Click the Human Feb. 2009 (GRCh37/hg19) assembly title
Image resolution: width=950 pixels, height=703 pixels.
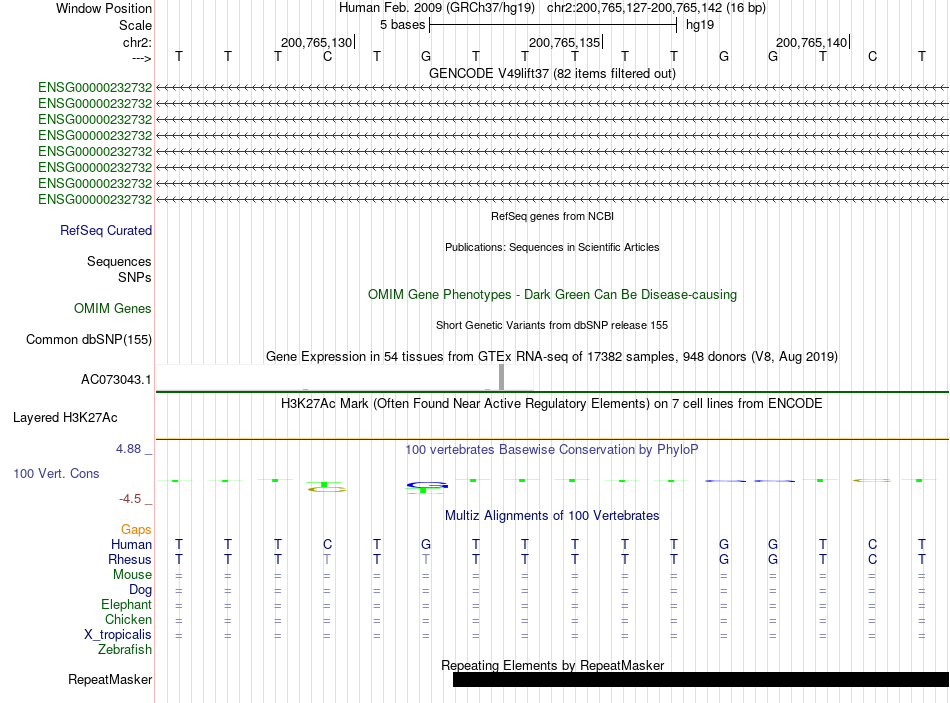coord(436,8)
